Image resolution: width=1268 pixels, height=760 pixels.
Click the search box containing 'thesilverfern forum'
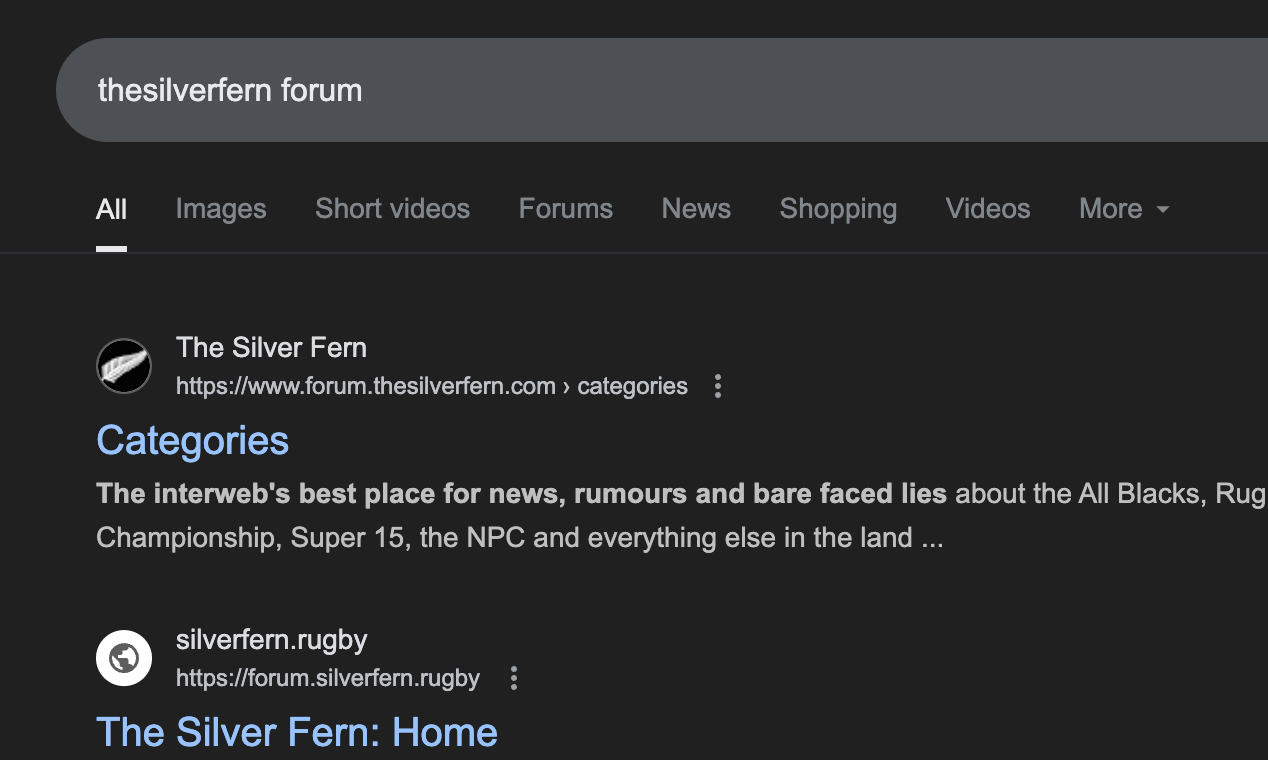(x=662, y=90)
